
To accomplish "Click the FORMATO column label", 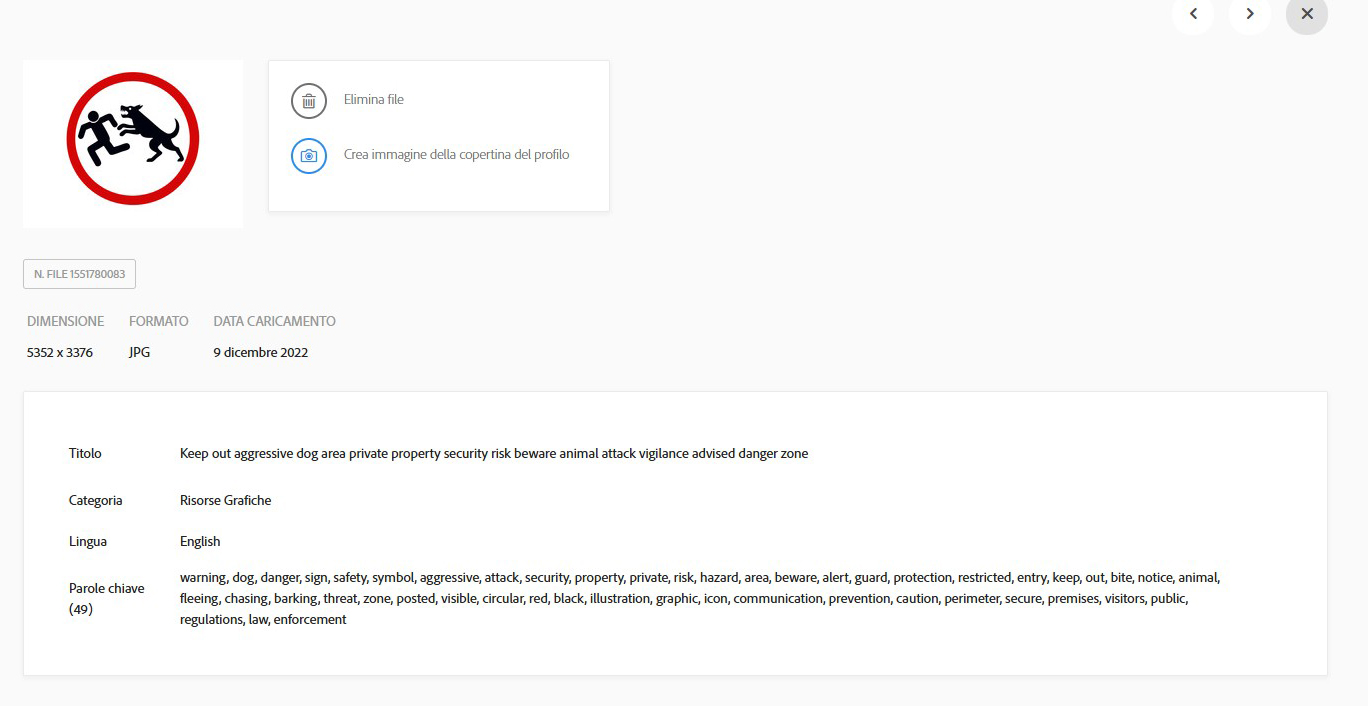I will point(158,321).
